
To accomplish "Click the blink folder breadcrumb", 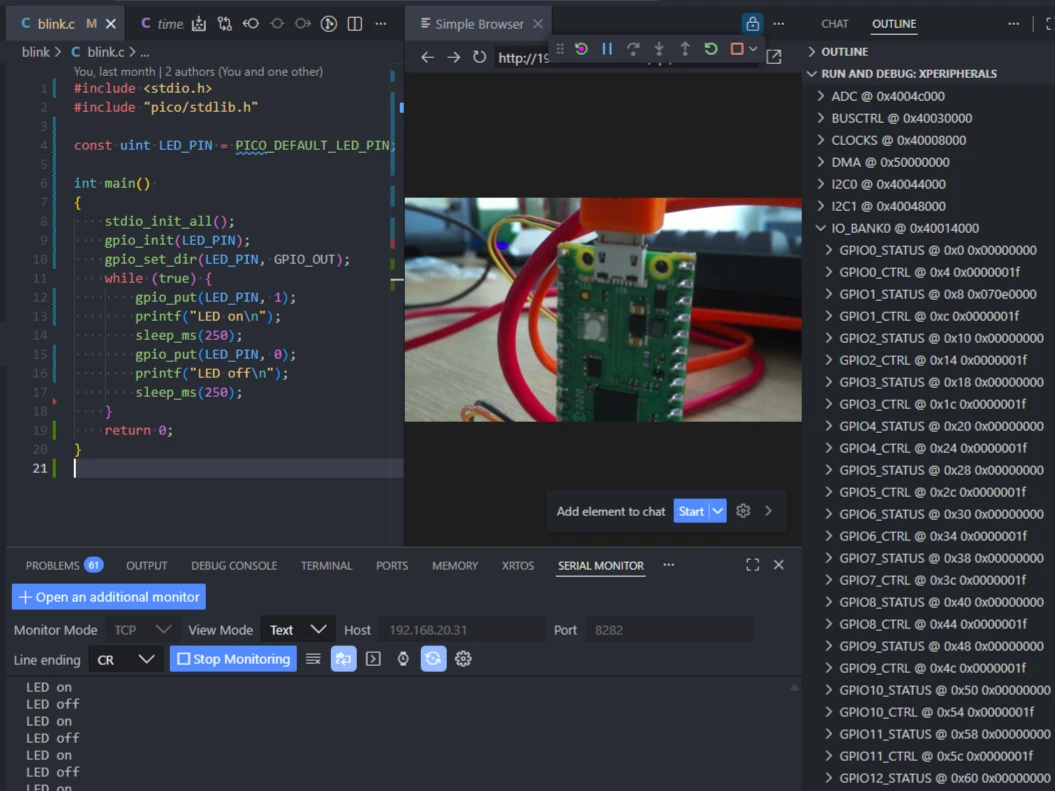I will (x=36, y=52).
